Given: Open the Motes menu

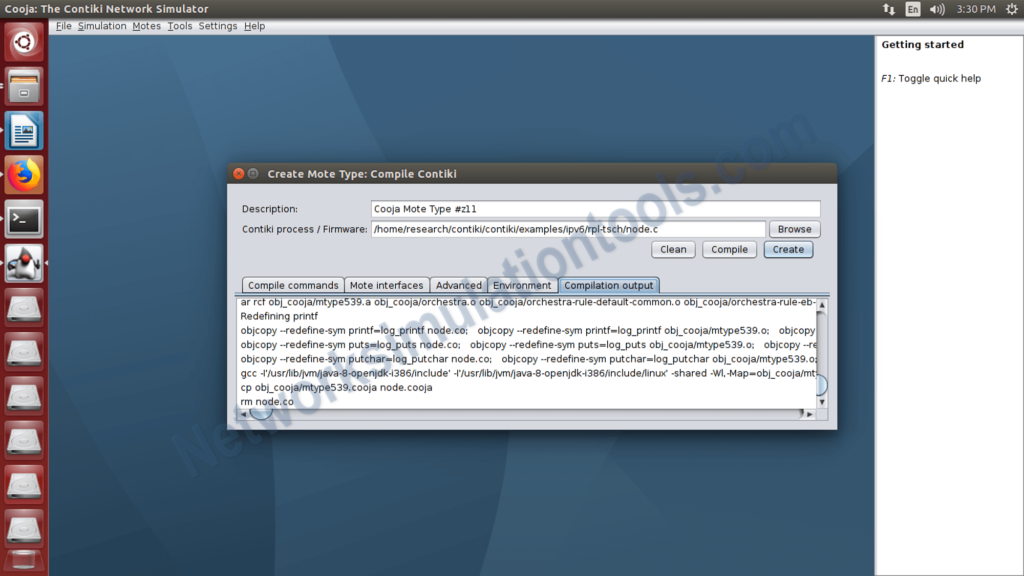Looking at the screenshot, I should tap(145, 25).
